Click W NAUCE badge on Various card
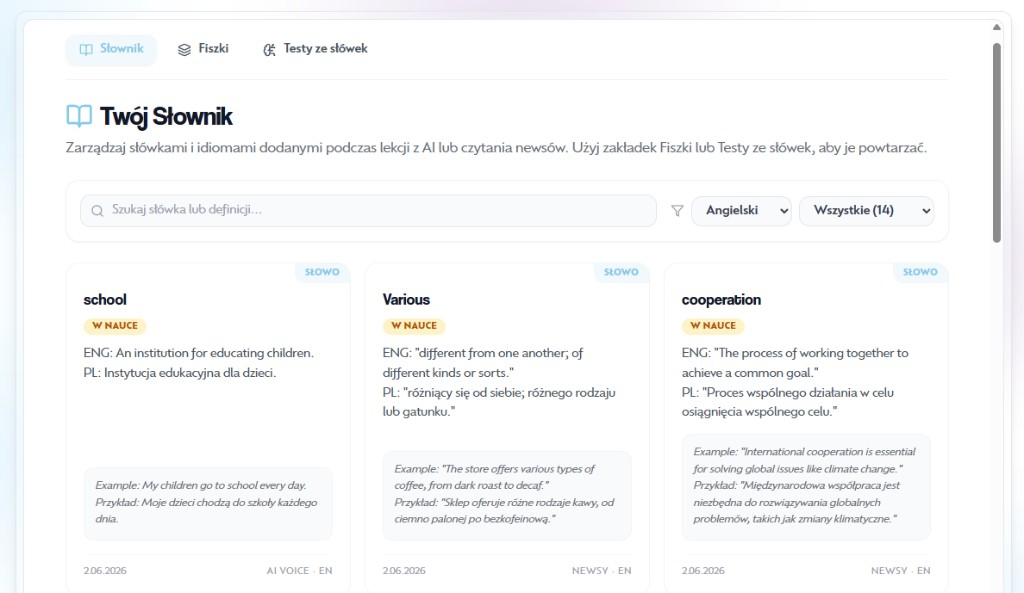This screenshot has height=593, width=1024. (414, 325)
